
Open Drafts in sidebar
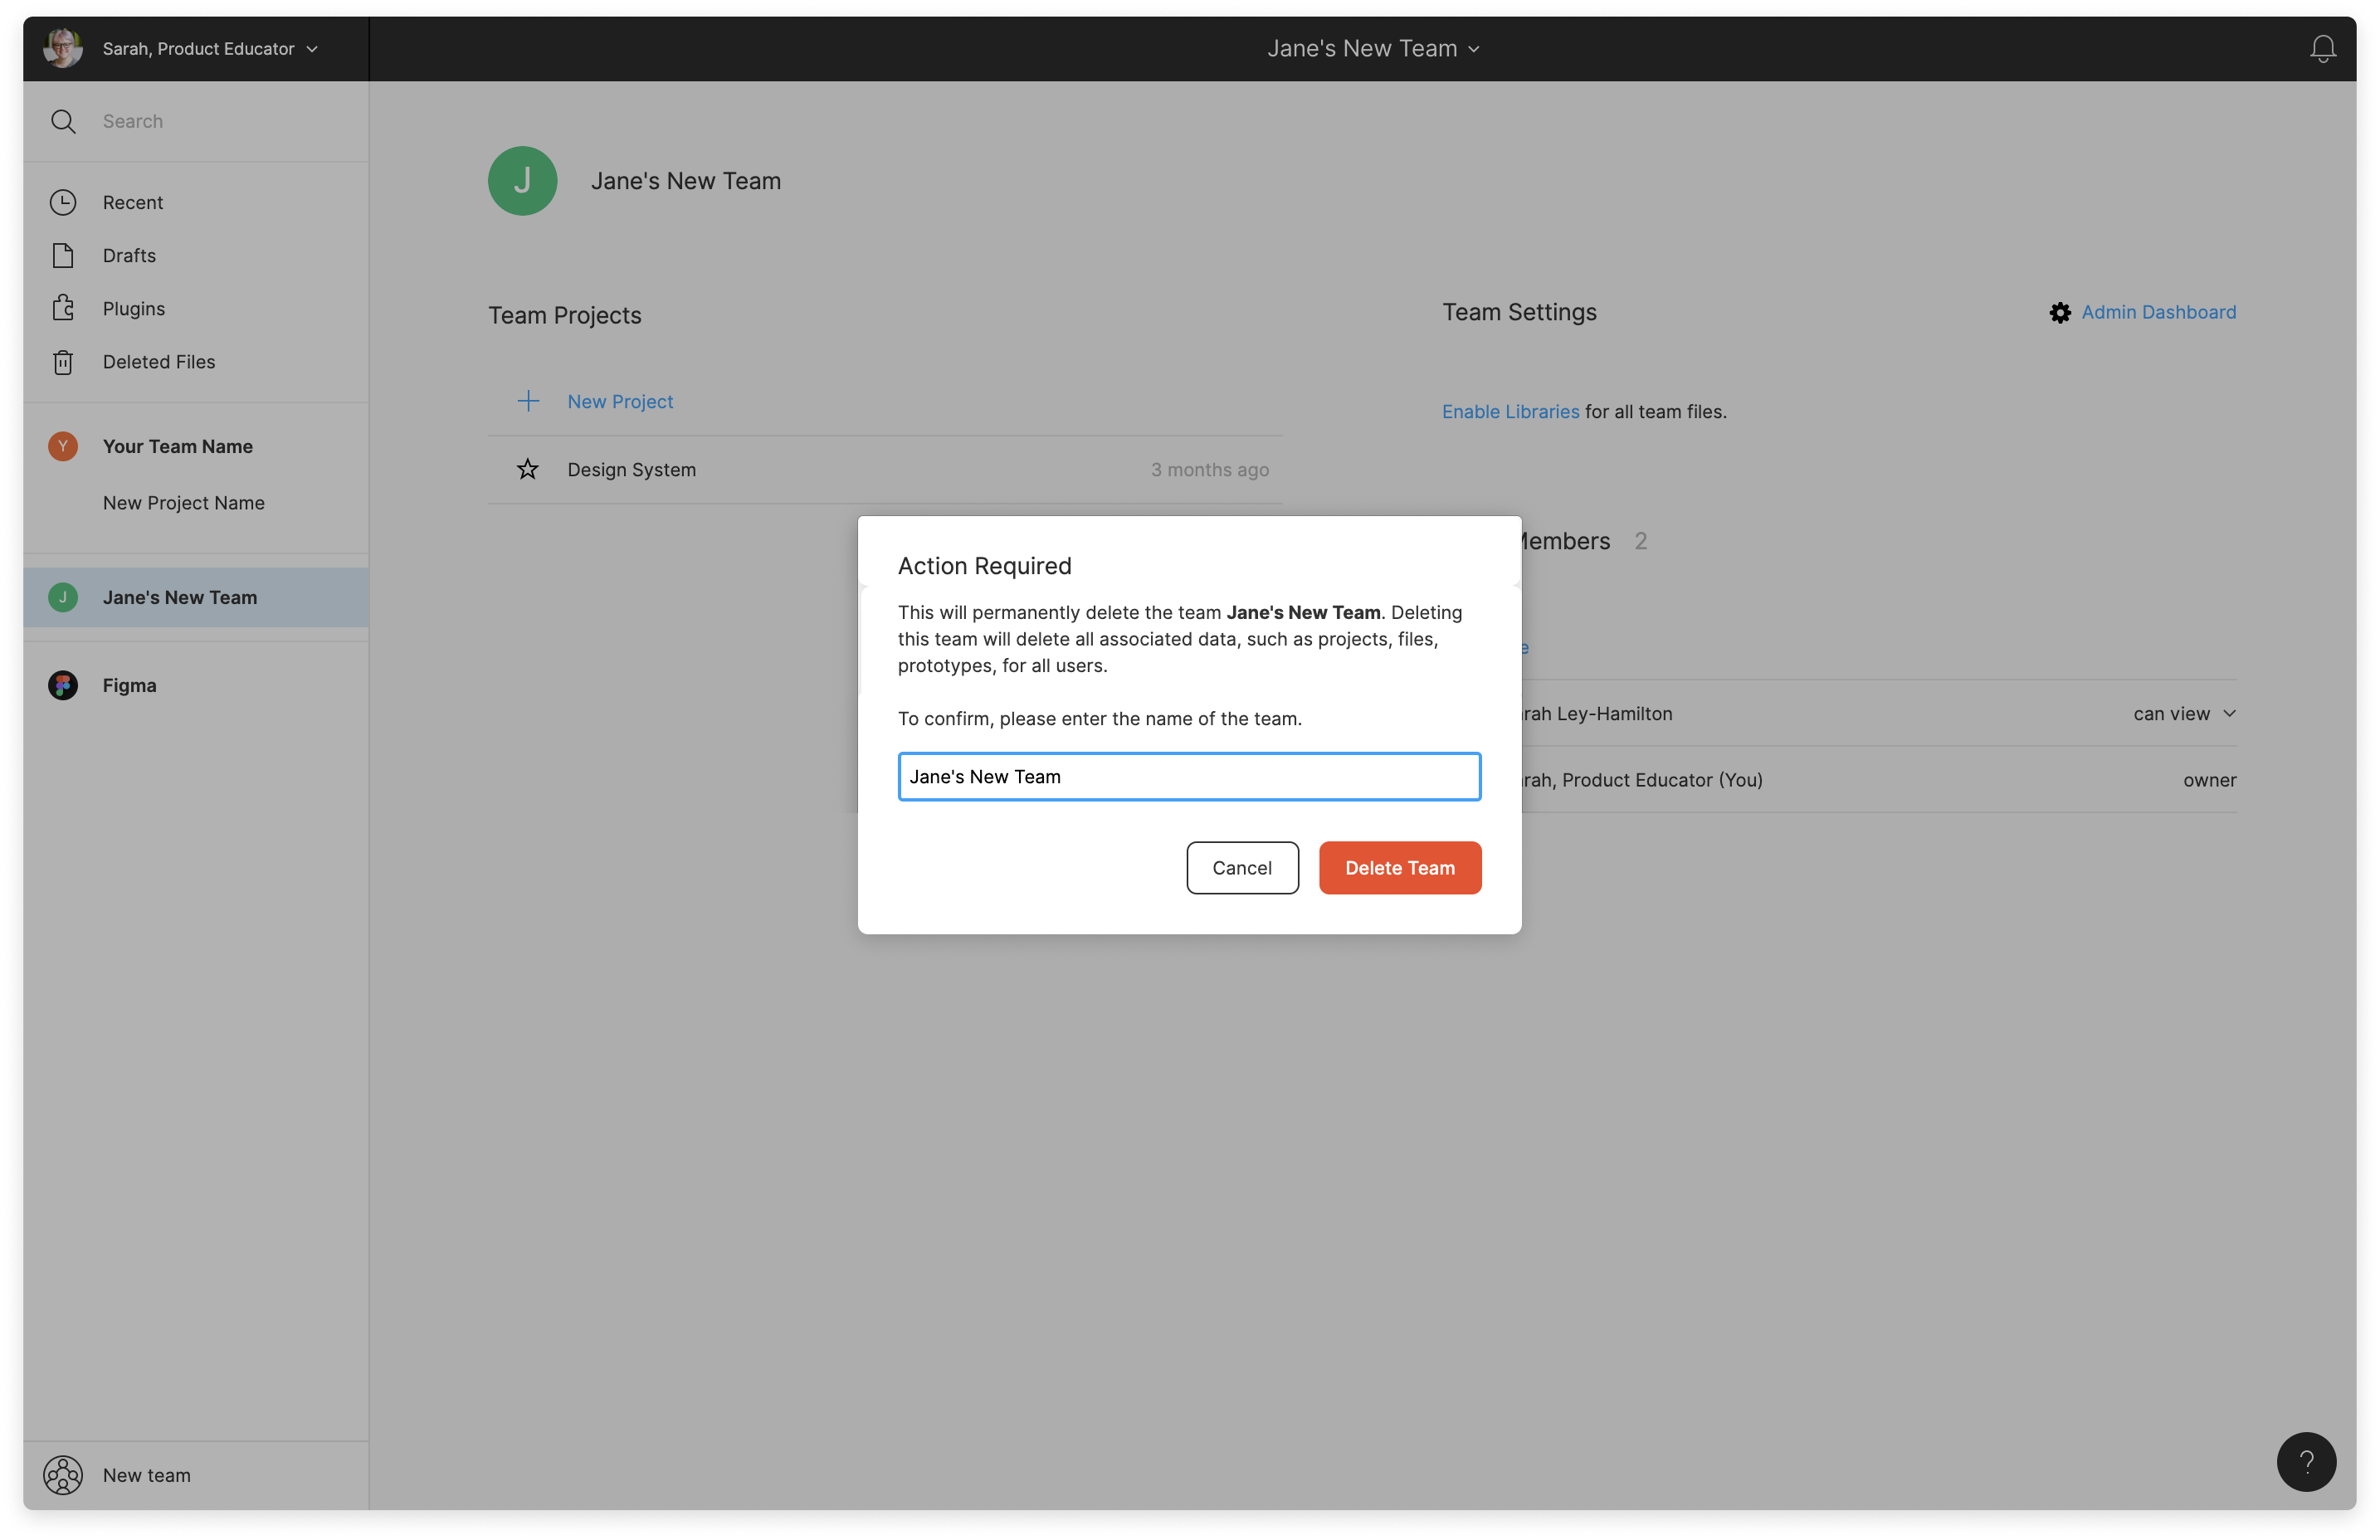(129, 255)
